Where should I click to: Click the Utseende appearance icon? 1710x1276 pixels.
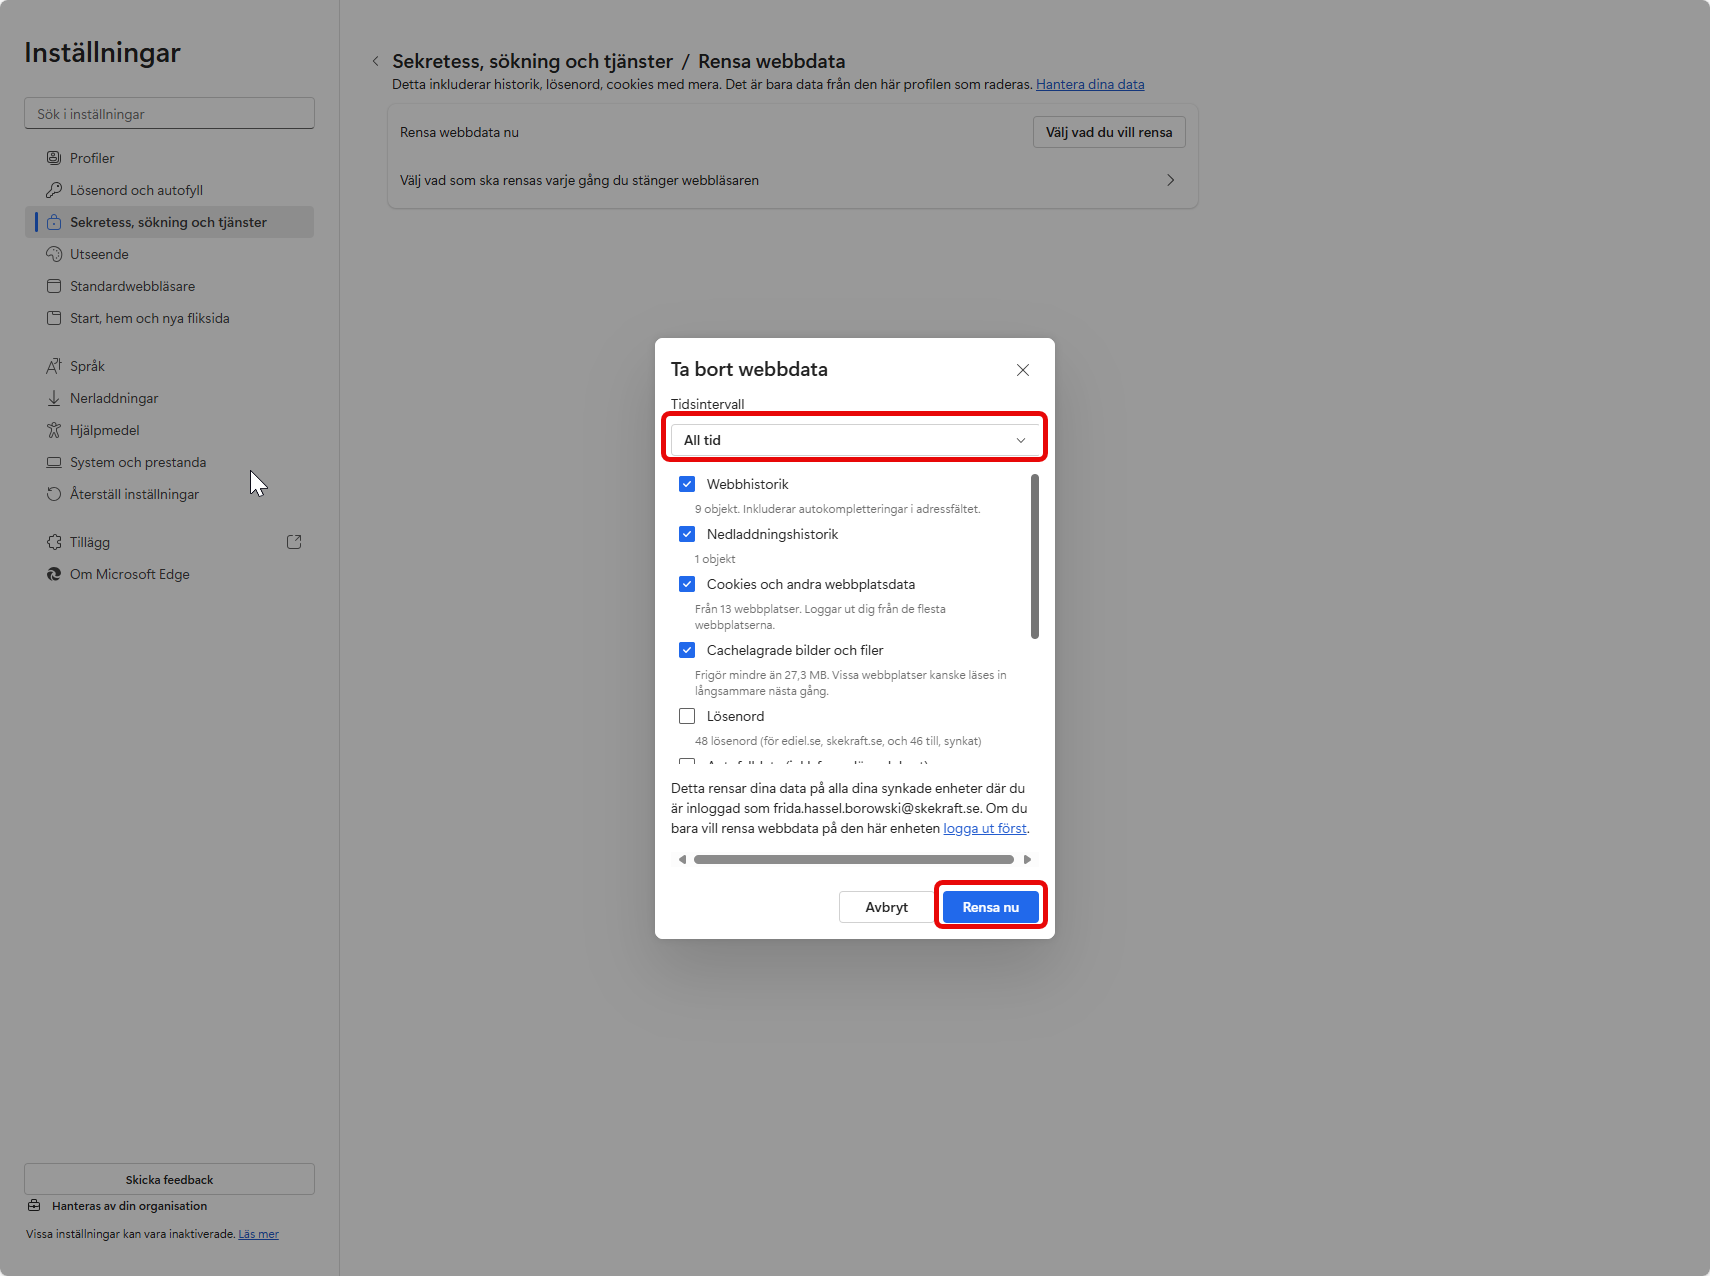pyautogui.click(x=54, y=254)
